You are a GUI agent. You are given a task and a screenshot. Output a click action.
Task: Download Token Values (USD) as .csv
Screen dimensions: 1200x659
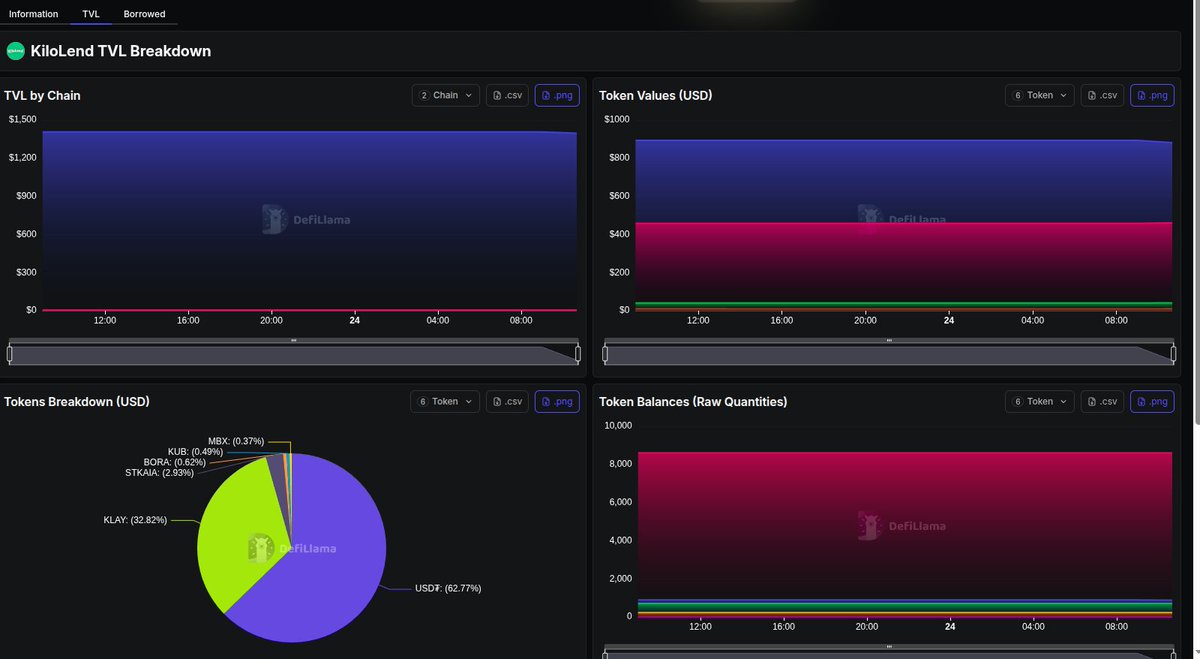point(1102,95)
